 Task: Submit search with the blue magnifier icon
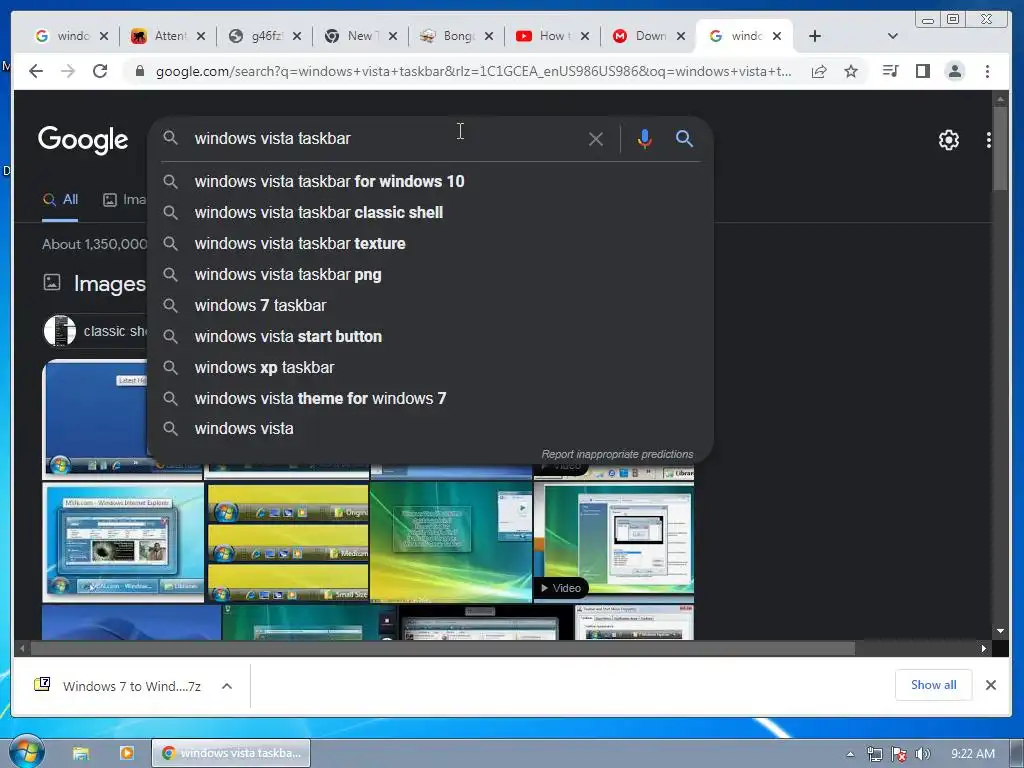(684, 138)
